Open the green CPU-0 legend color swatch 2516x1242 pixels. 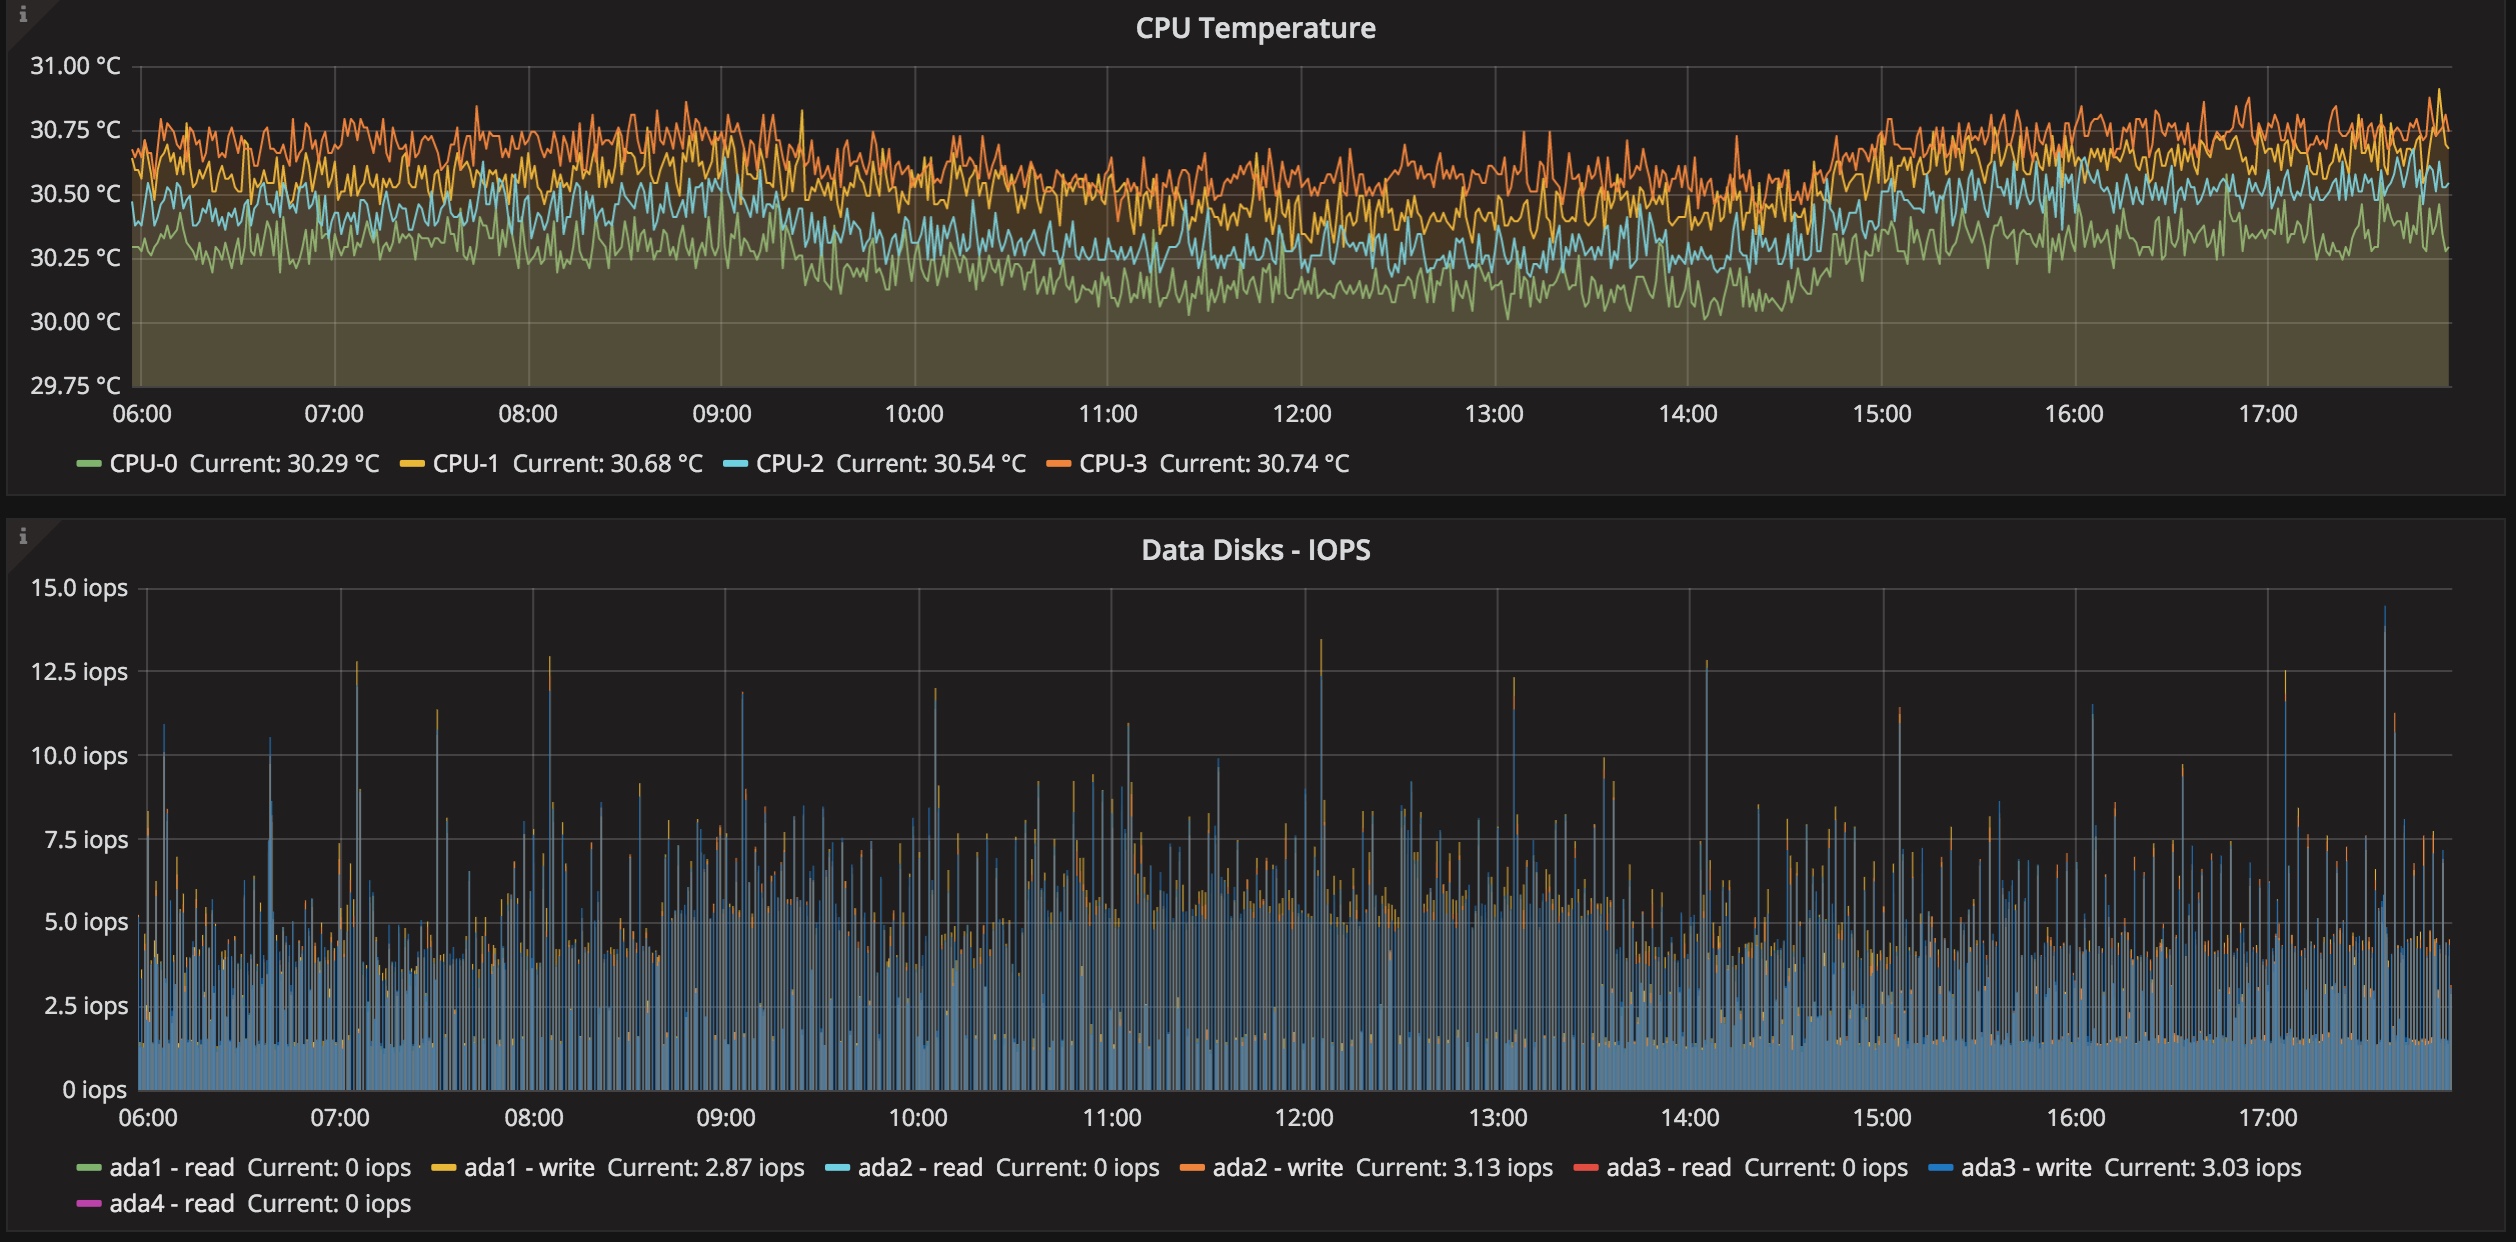pos(89,464)
